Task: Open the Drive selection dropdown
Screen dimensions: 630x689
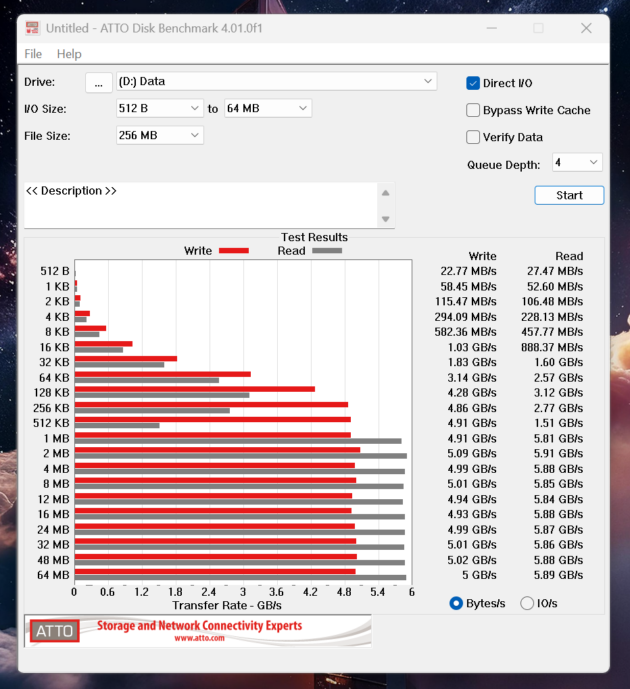Action: (429, 81)
